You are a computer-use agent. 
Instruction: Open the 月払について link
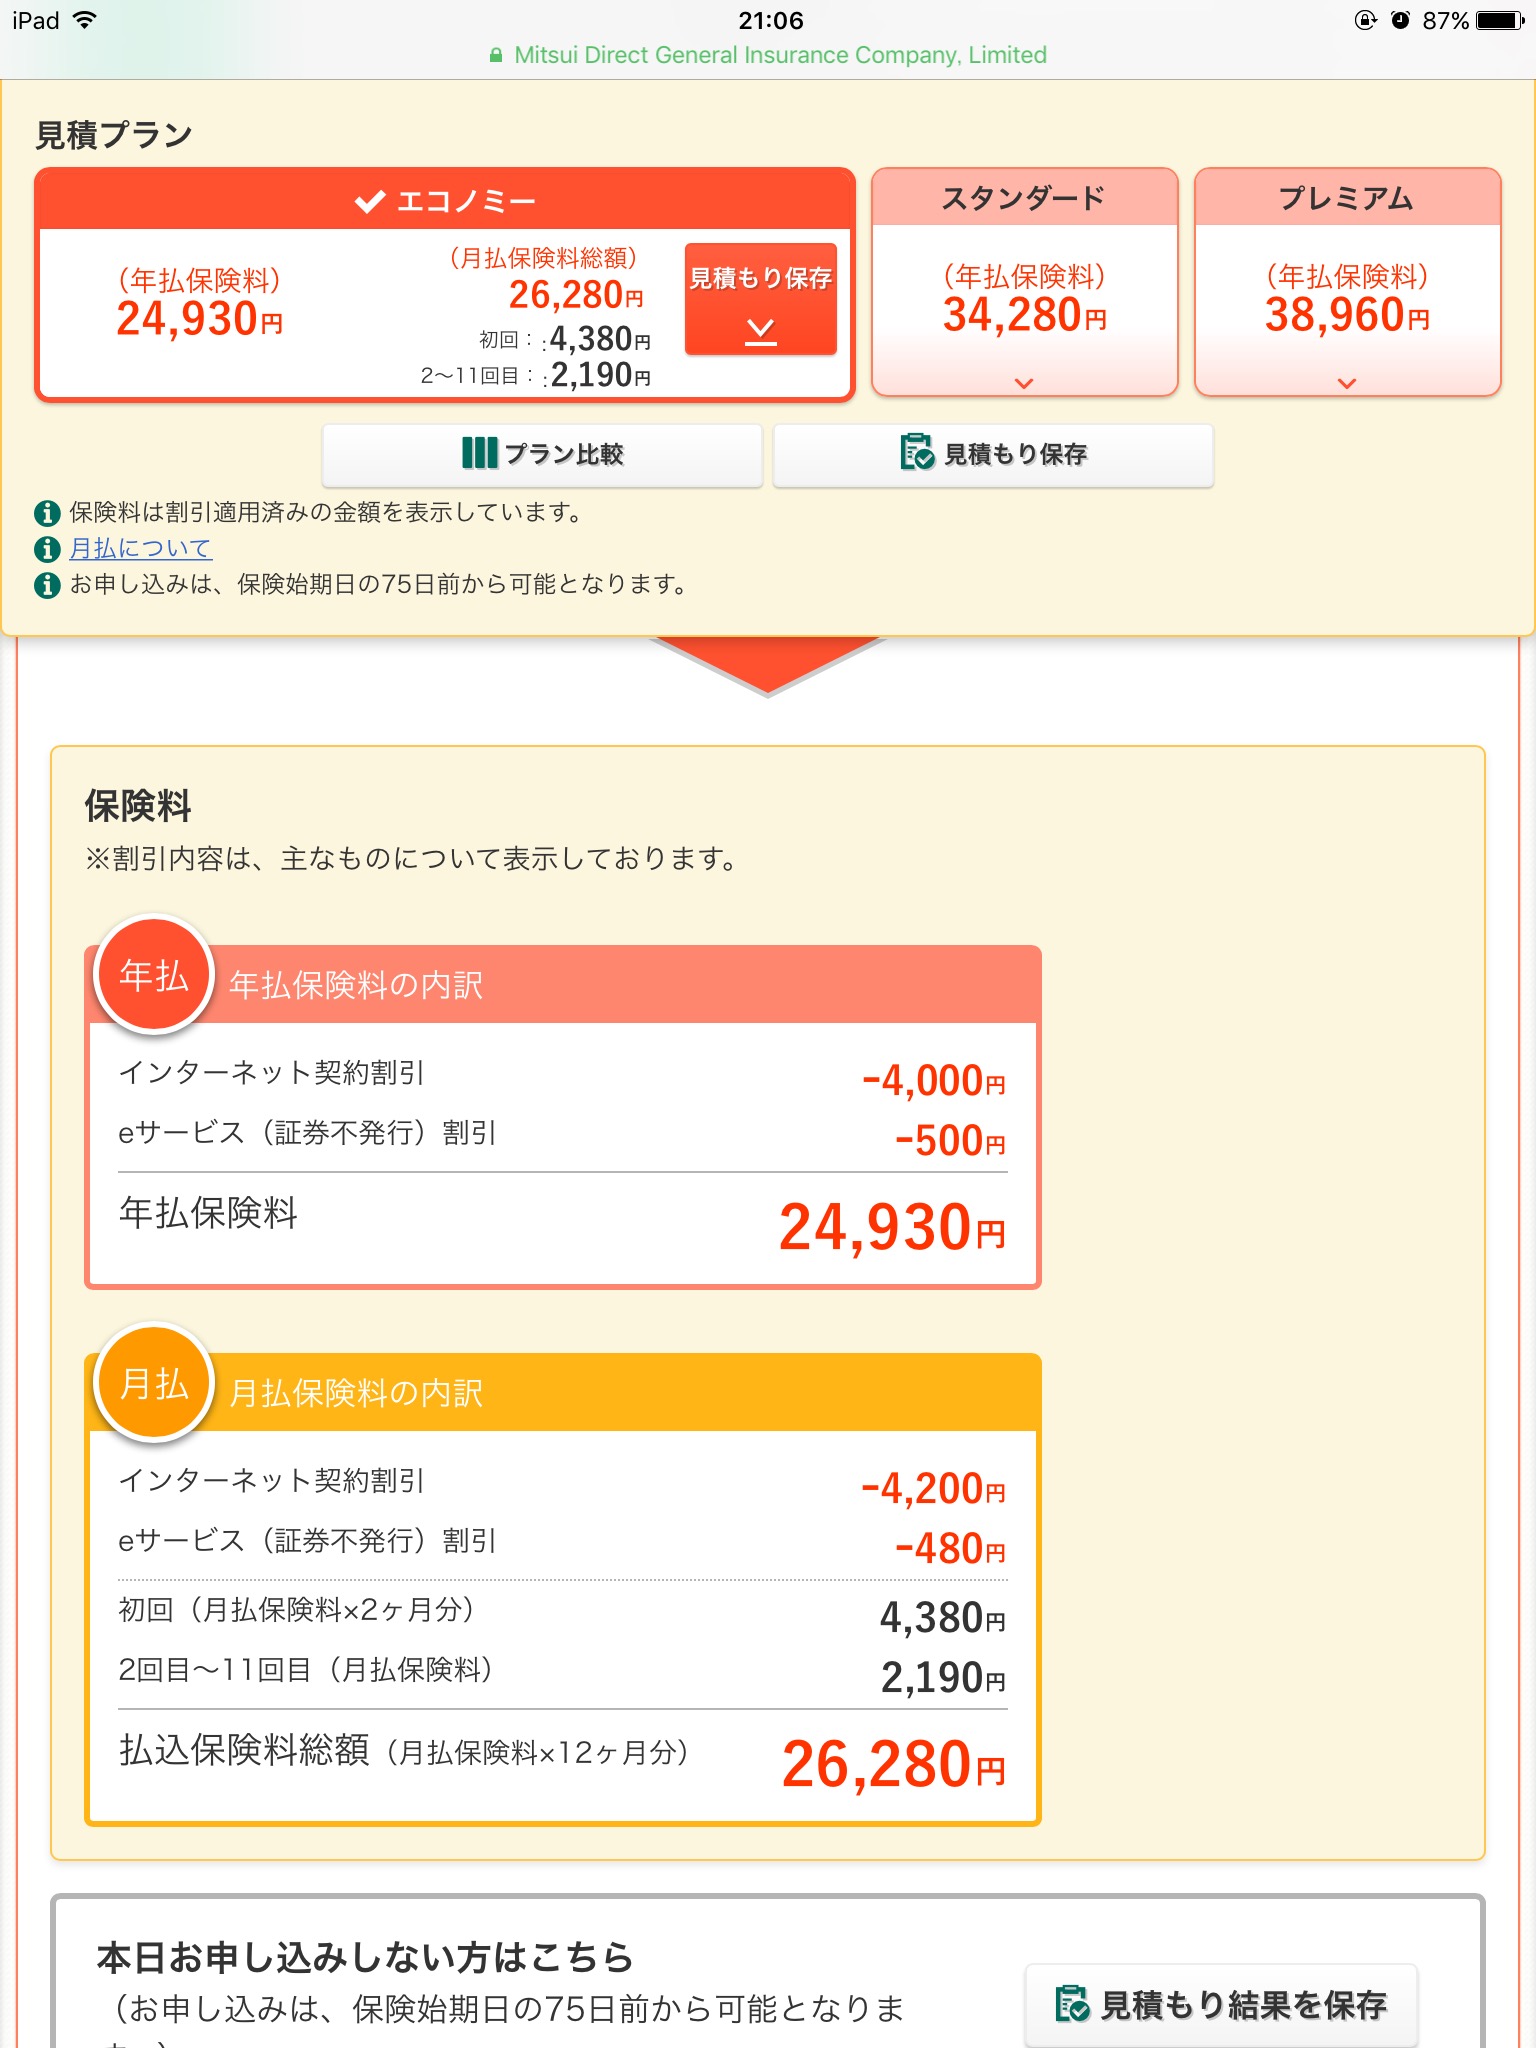pyautogui.click(x=140, y=549)
